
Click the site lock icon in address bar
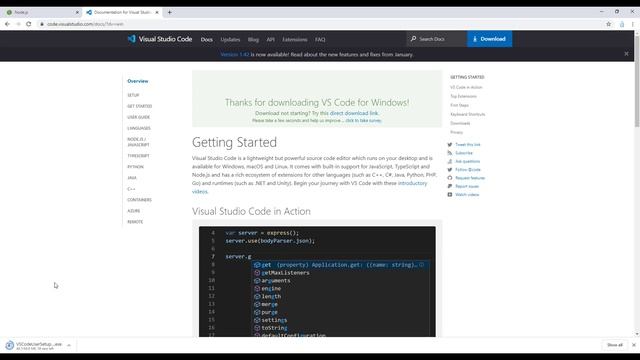[42, 24]
